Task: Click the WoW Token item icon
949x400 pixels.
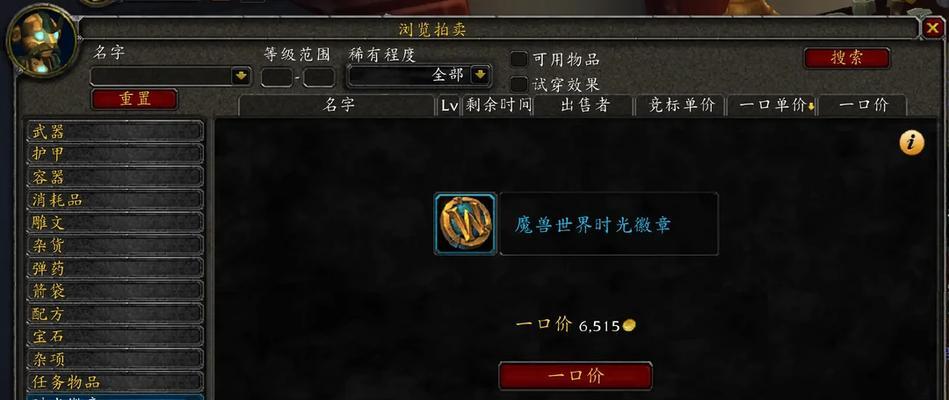Action: point(465,223)
